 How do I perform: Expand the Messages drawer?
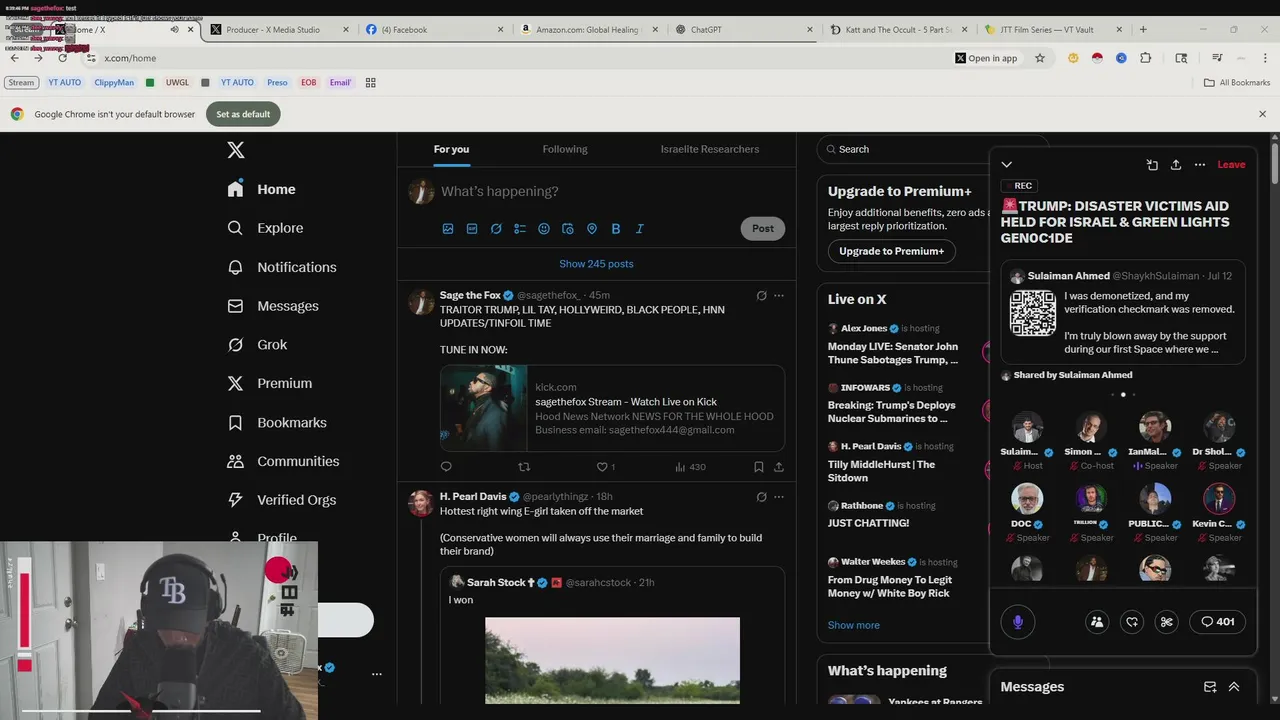1234,687
